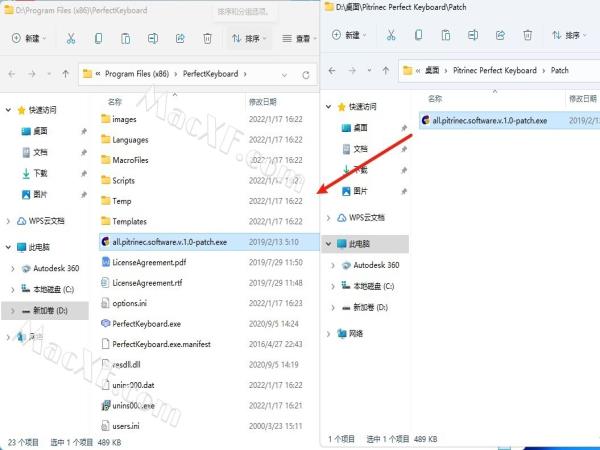
Task: Open 新建 menu in Patch window
Action: 349,35
